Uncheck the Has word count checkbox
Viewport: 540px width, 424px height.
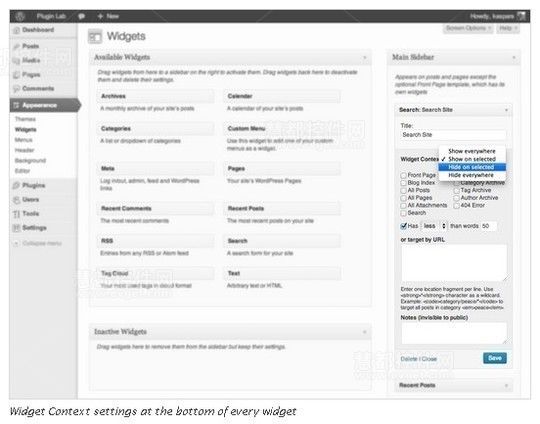coord(403,226)
